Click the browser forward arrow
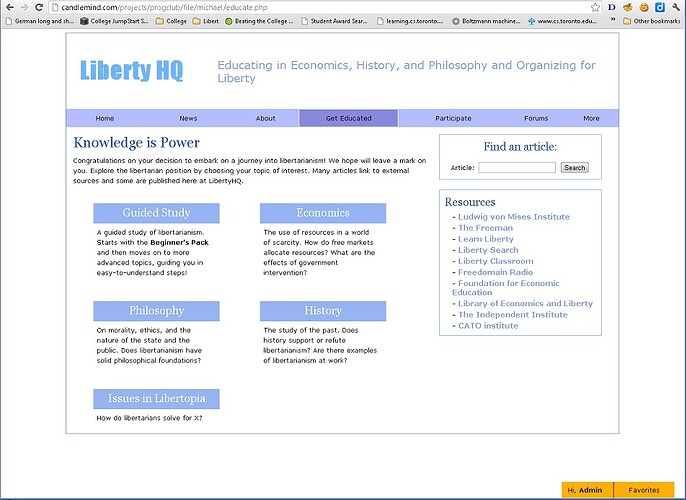 [24, 7]
